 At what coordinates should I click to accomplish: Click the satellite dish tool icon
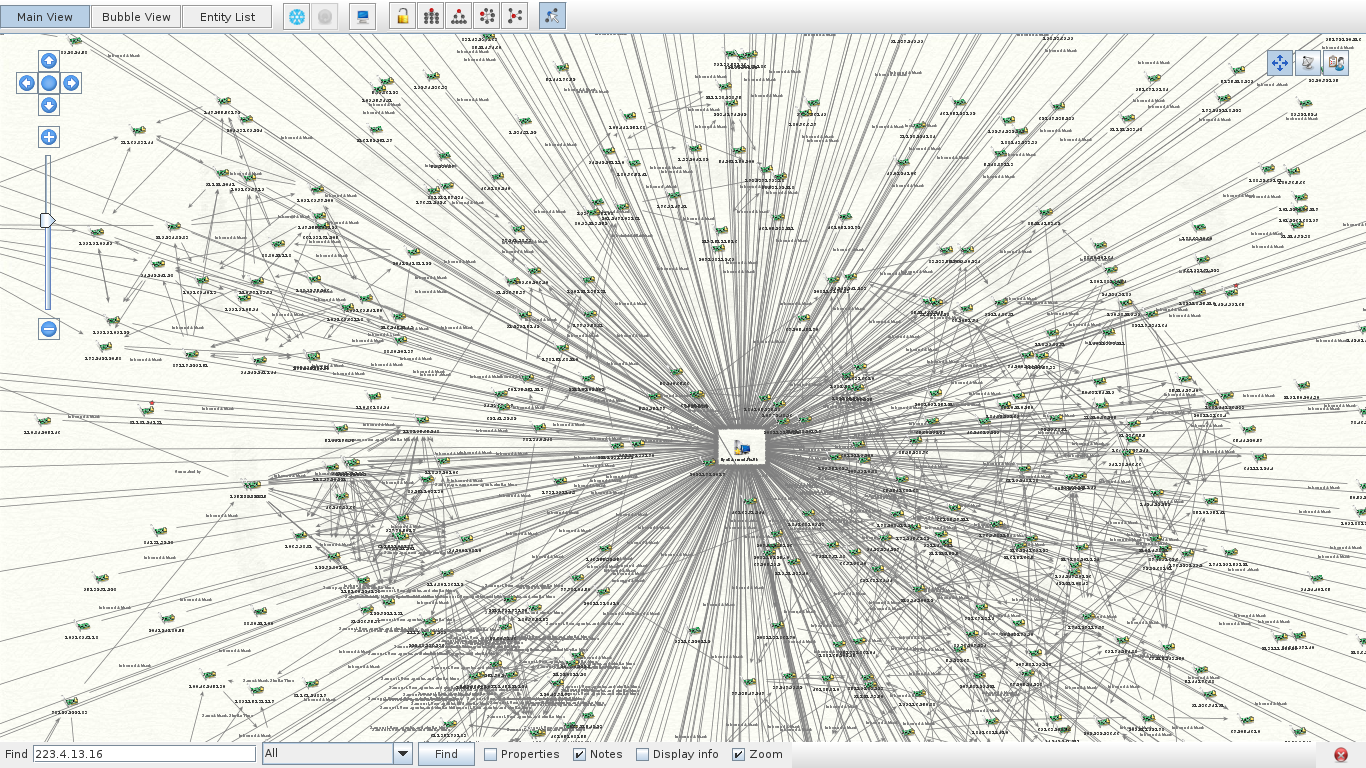point(1308,63)
